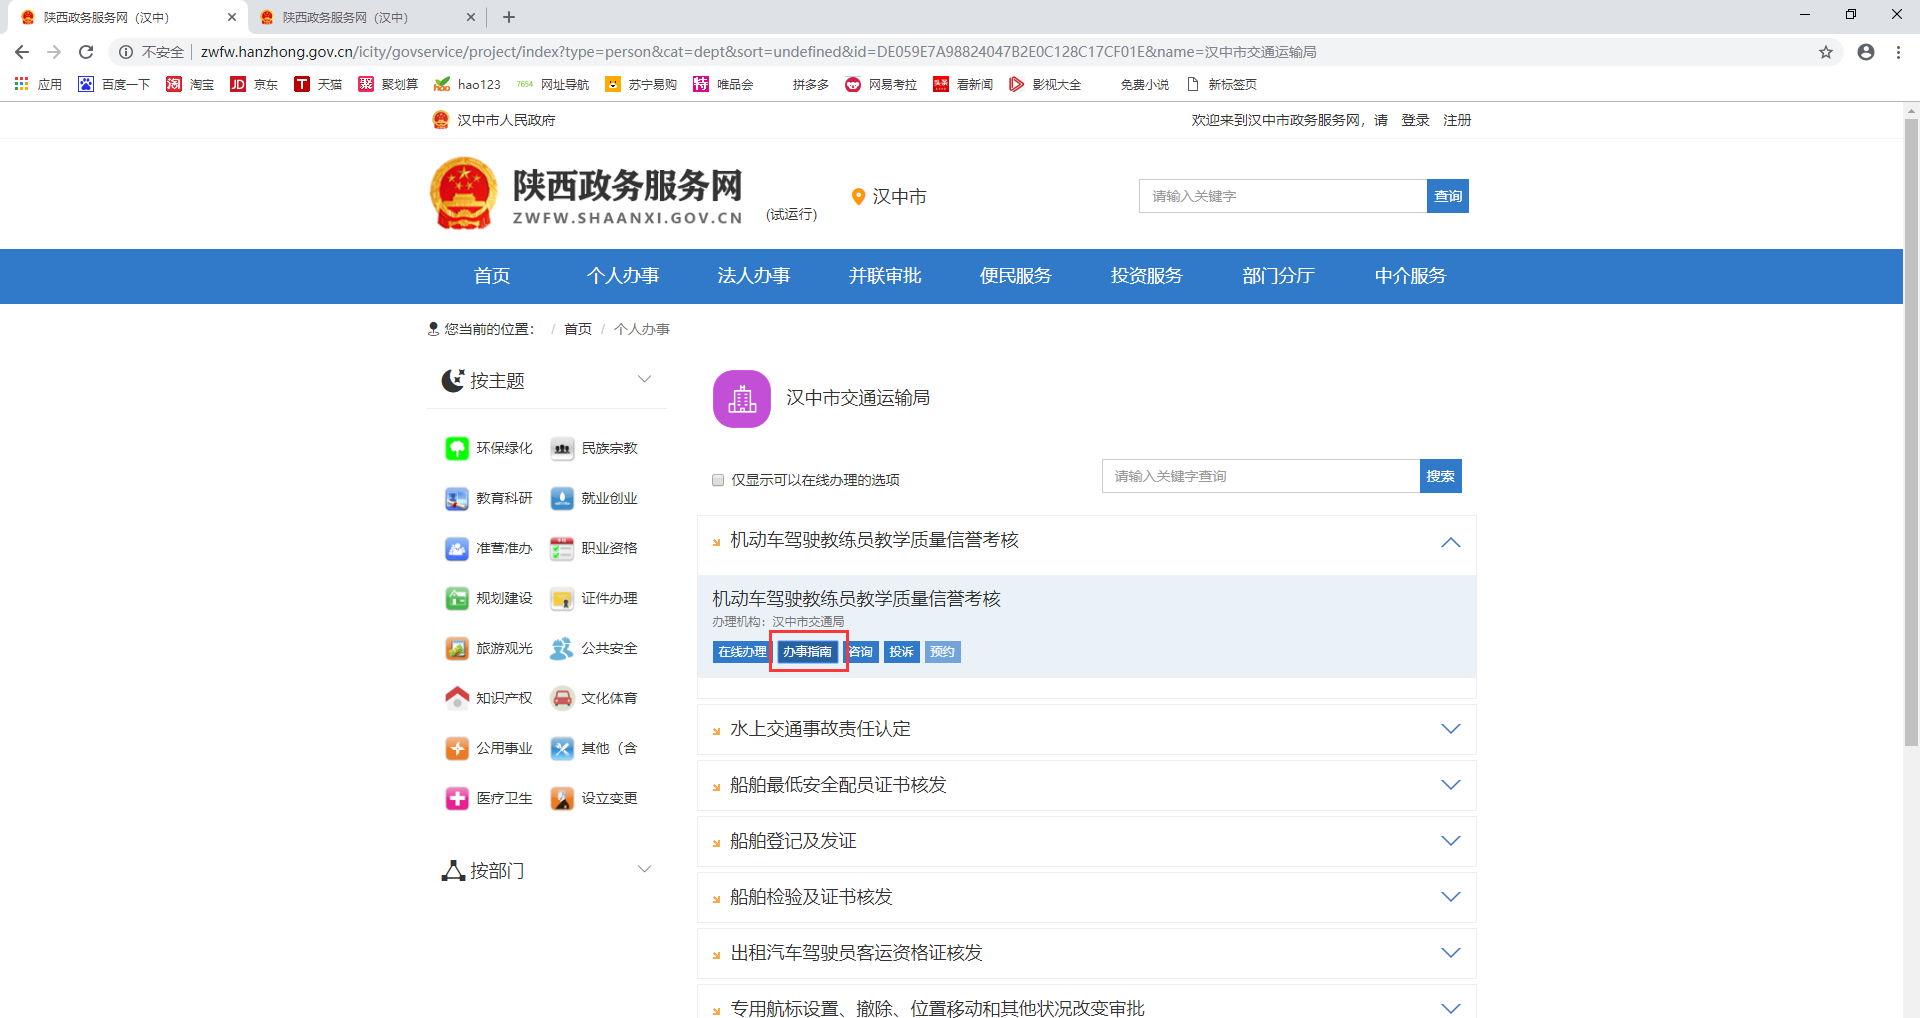Open the 就业创业 category icon
The width and height of the screenshot is (1920, 1018).
[563, 498]
